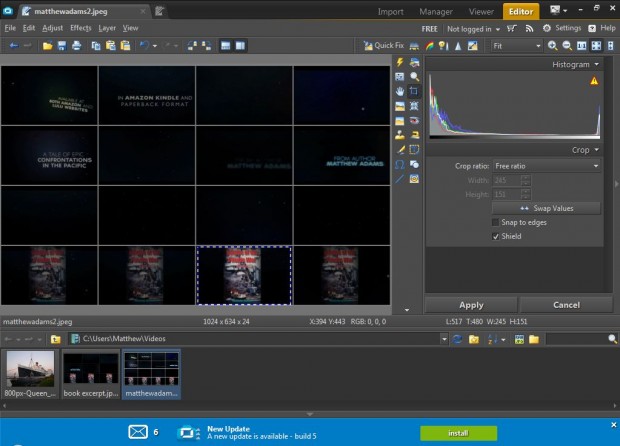Open the Adjust menu

pyautogui.click(x=53, y=28)
